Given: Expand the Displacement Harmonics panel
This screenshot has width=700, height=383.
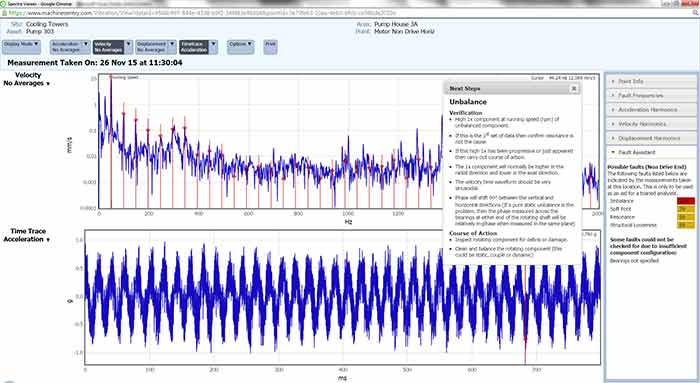Looking at the screenshot, I should click(x=651, y=138).
